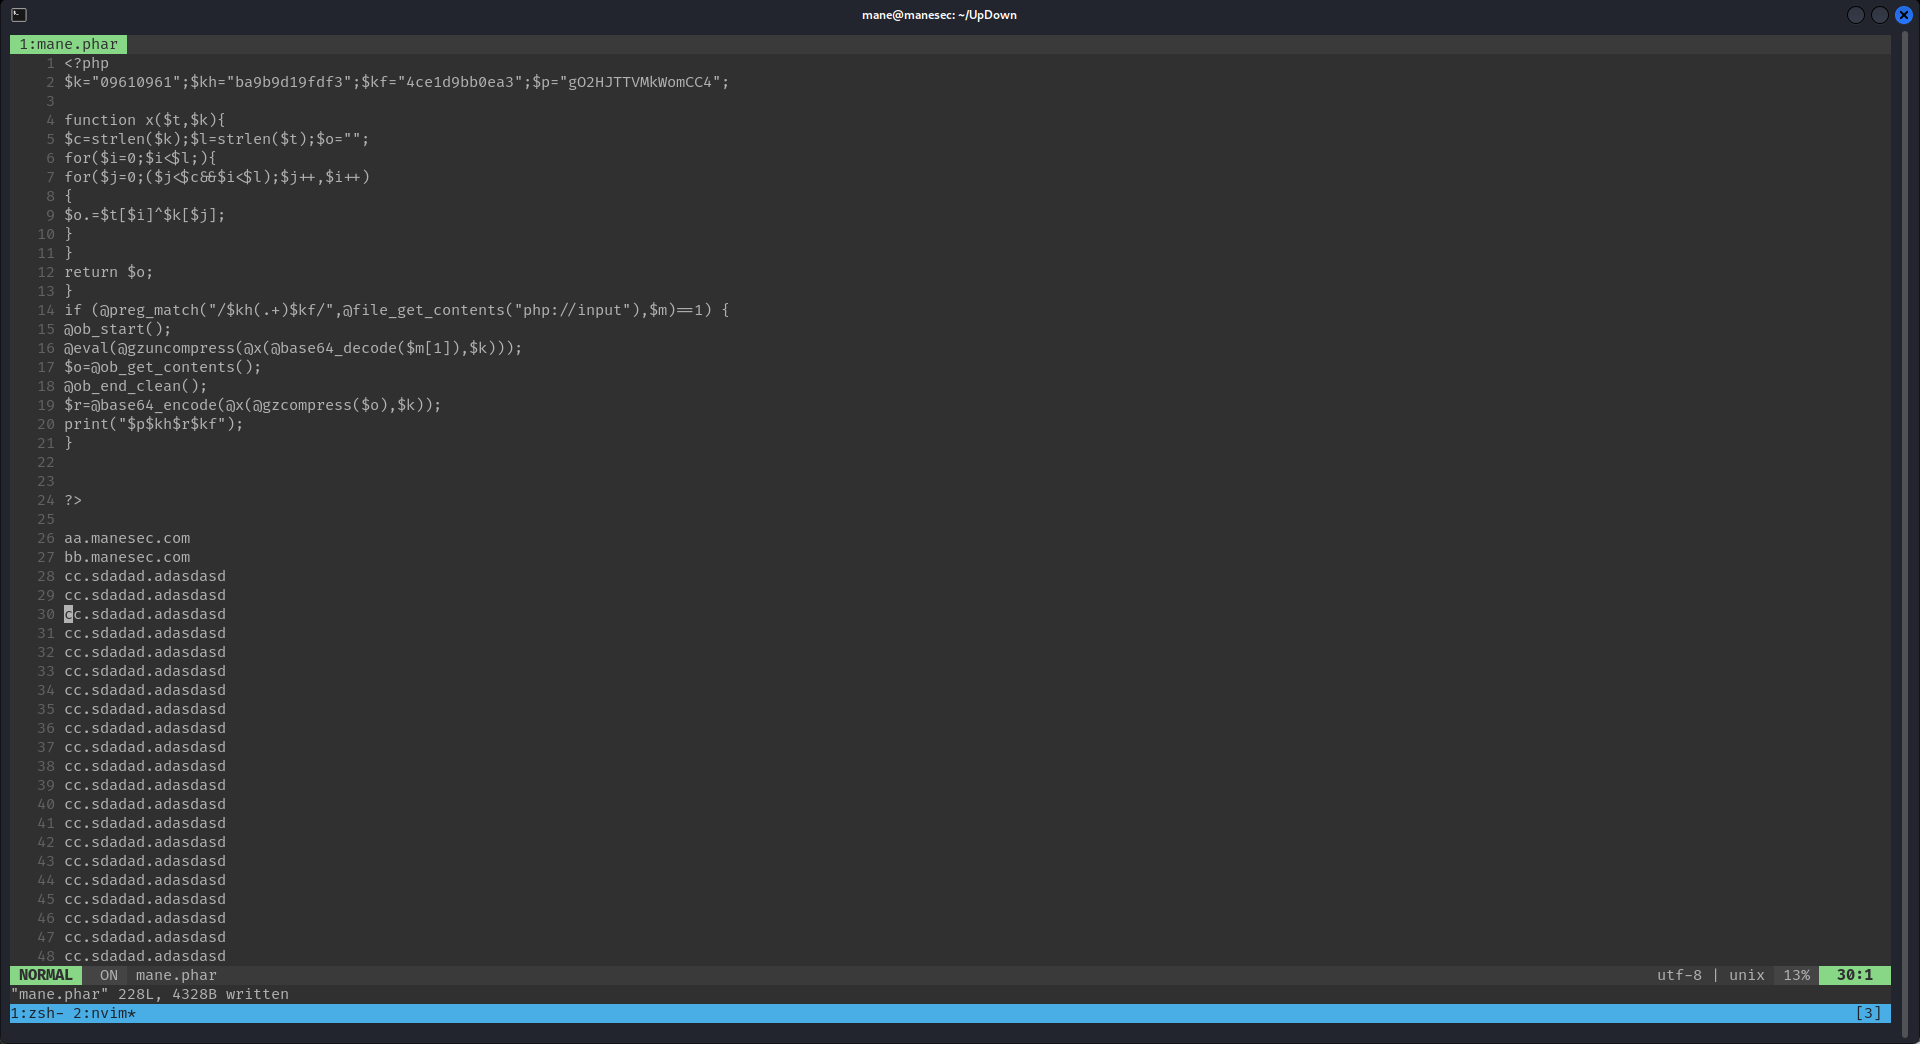Click the return $o; line
Image resolution: width=1920 pixels, height=1044 pixels.
tap(109, 272)
